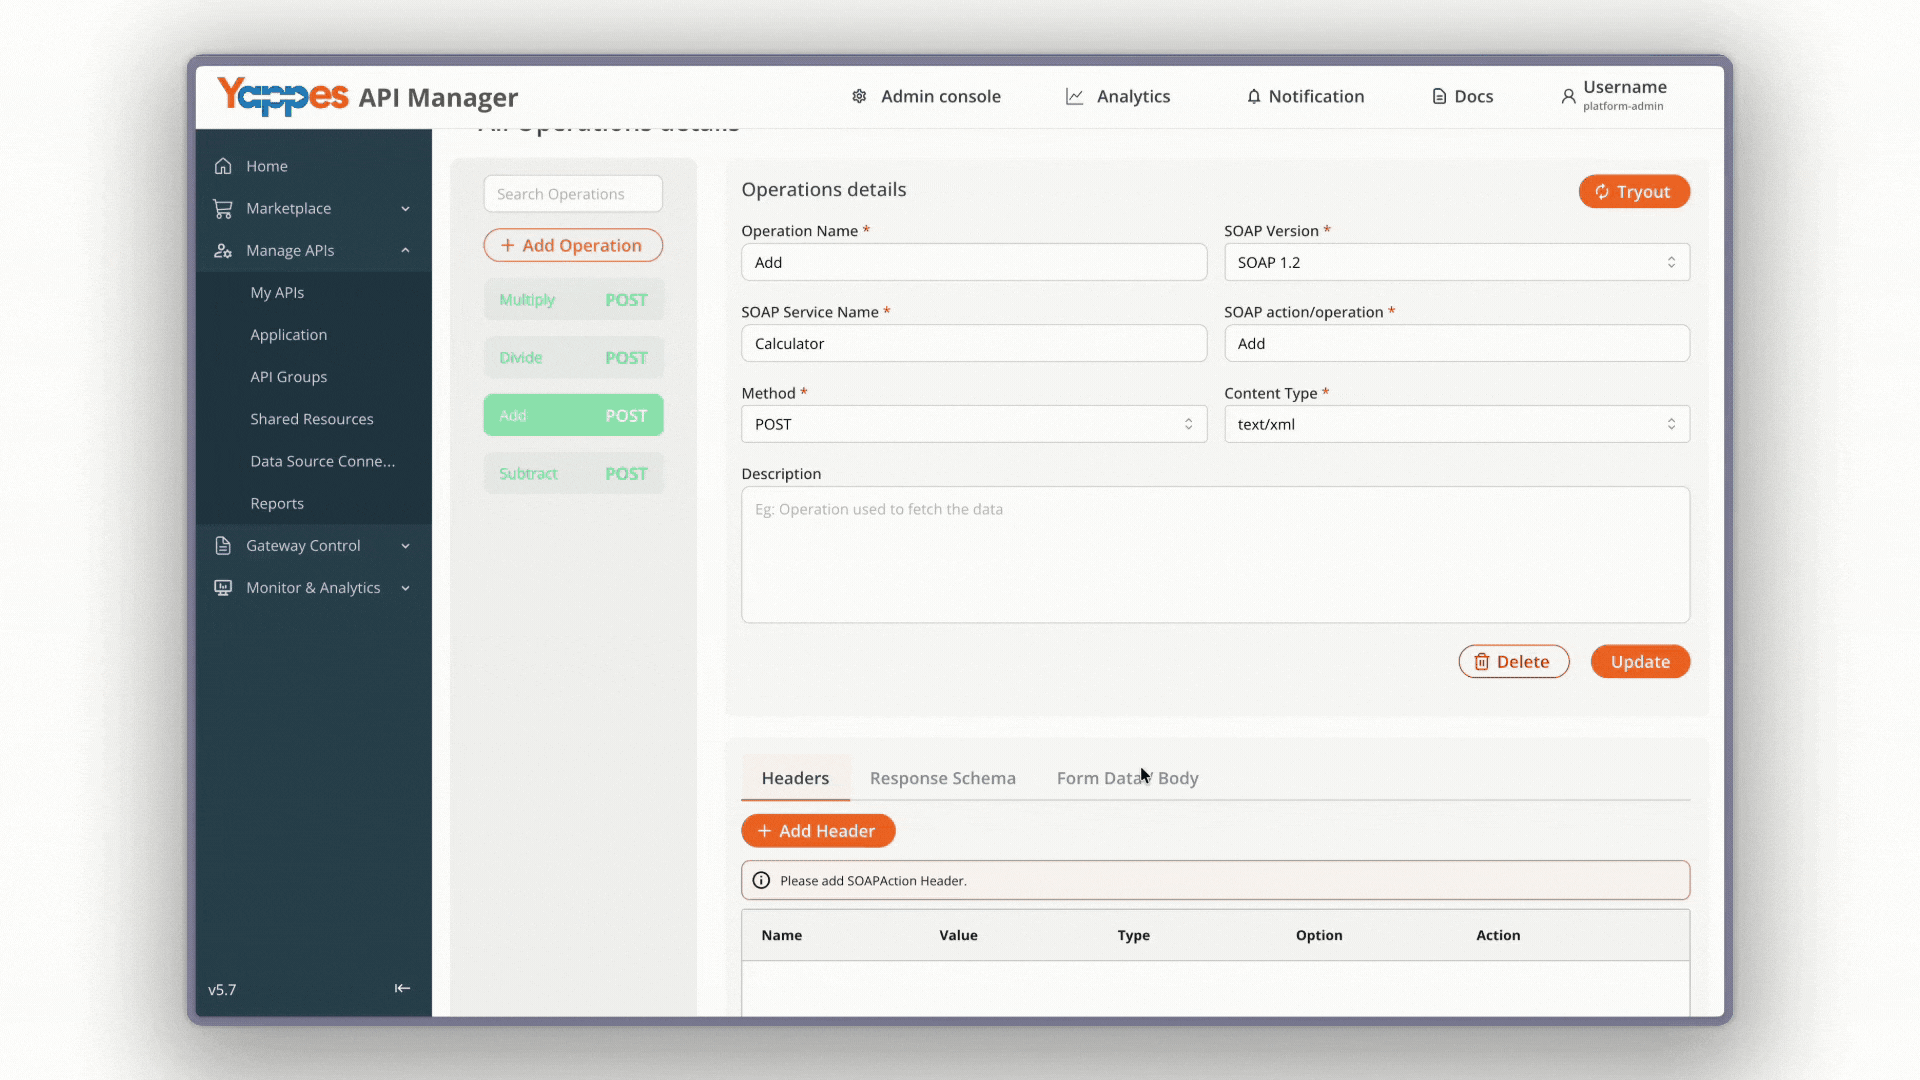This screenshot has height=1080, width=1920.
Task: Open Notification in the top bar
Action: pyautogui.click(x=1305, y=96)
